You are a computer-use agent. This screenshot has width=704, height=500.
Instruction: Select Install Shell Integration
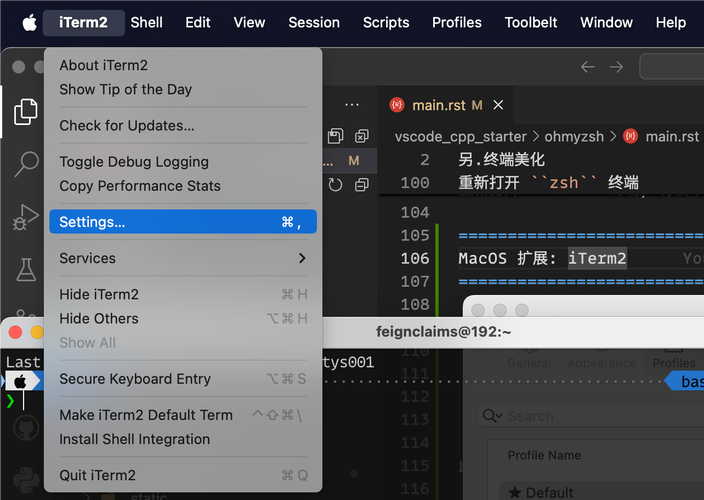click(183, 439)
